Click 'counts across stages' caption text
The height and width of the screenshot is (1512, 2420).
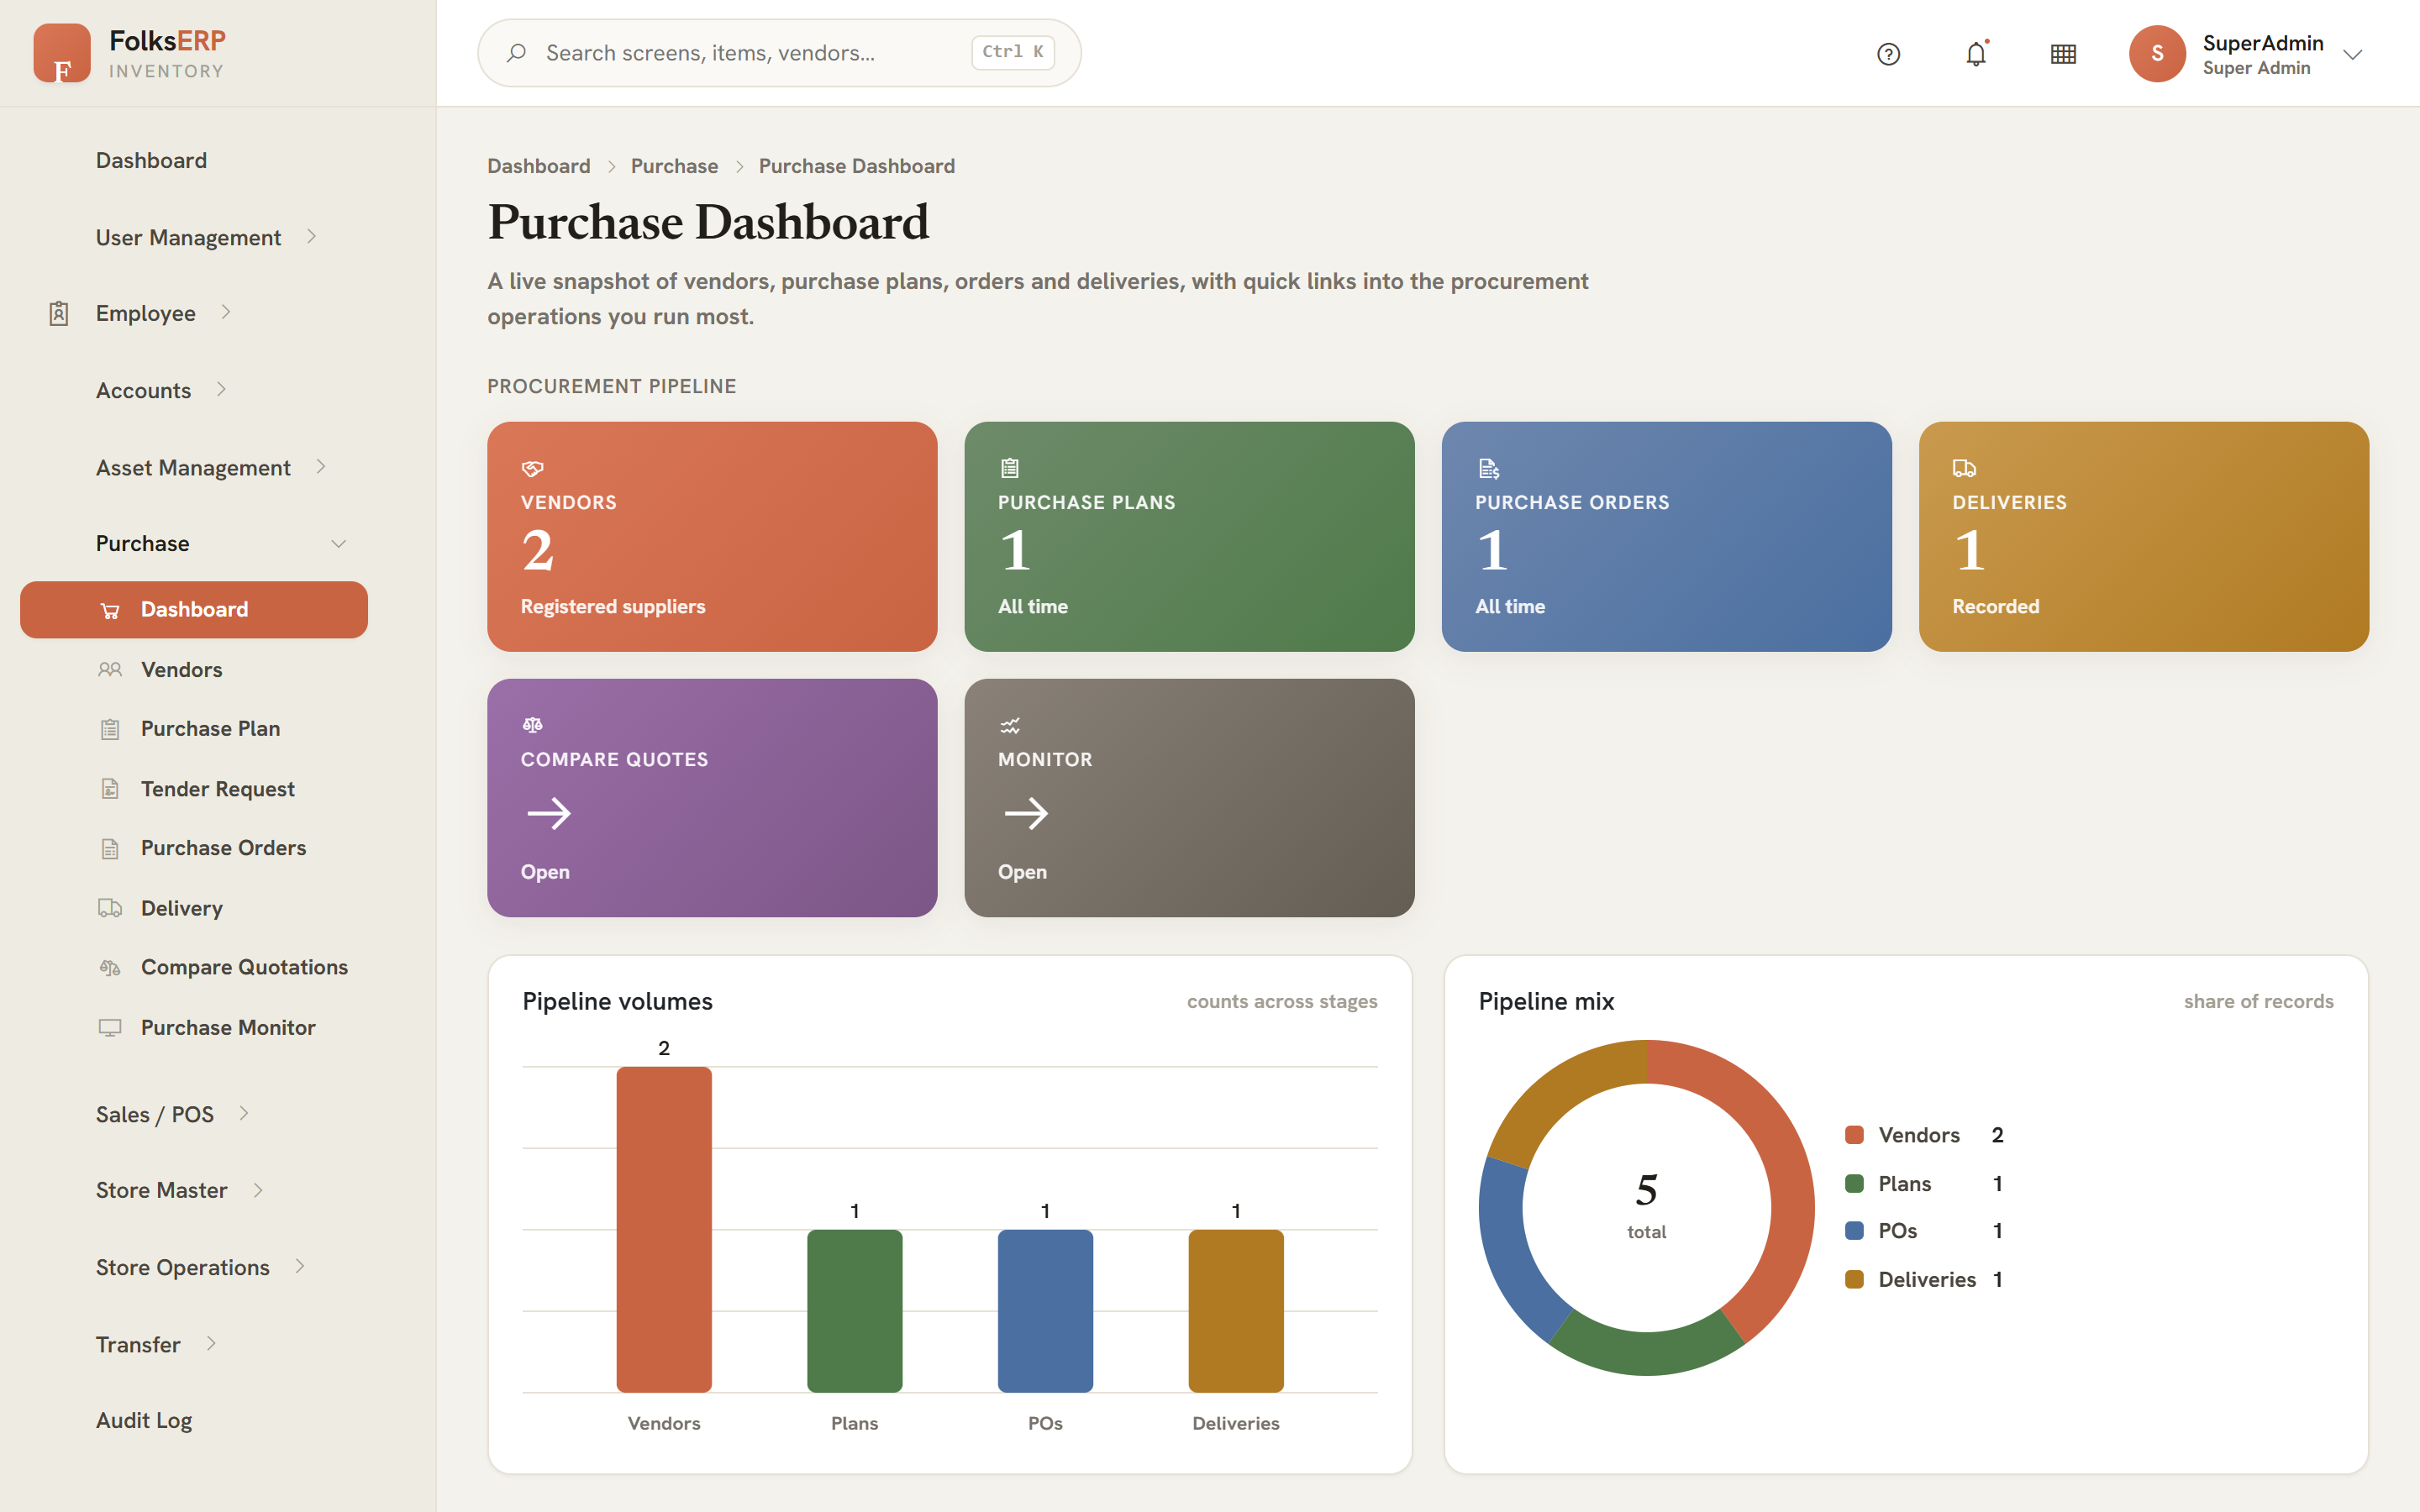click(1282, 1002)
